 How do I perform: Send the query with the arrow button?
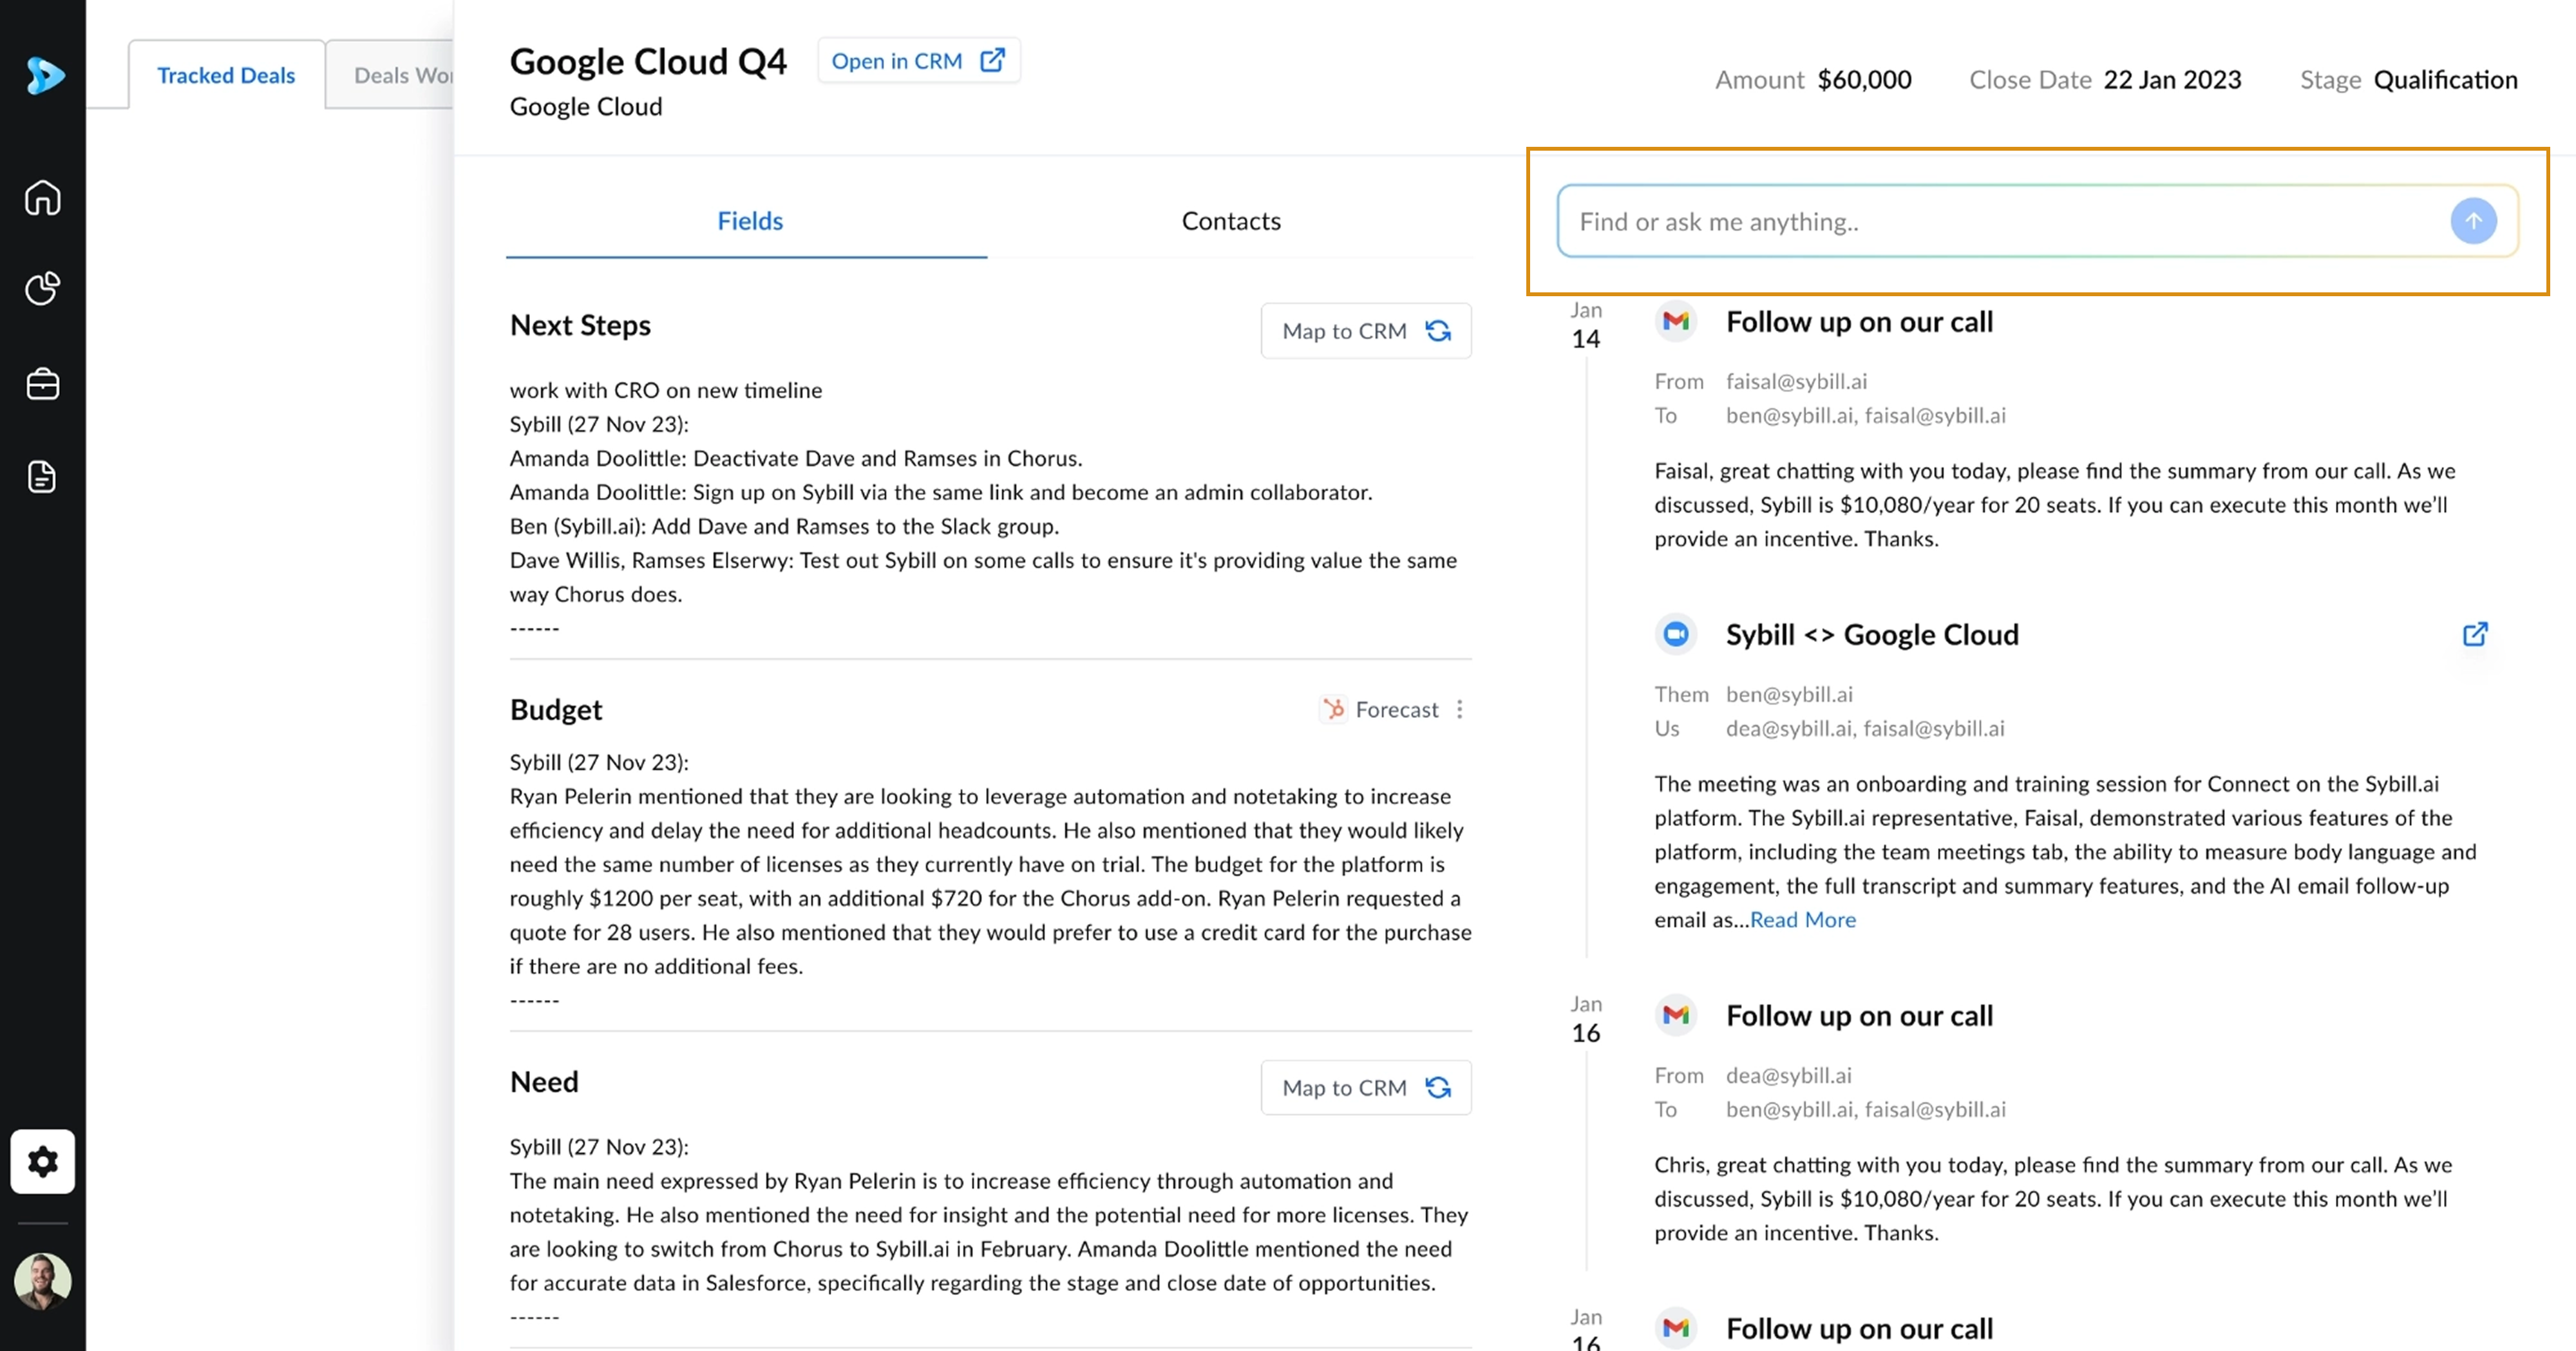[x=2474, y=221]
